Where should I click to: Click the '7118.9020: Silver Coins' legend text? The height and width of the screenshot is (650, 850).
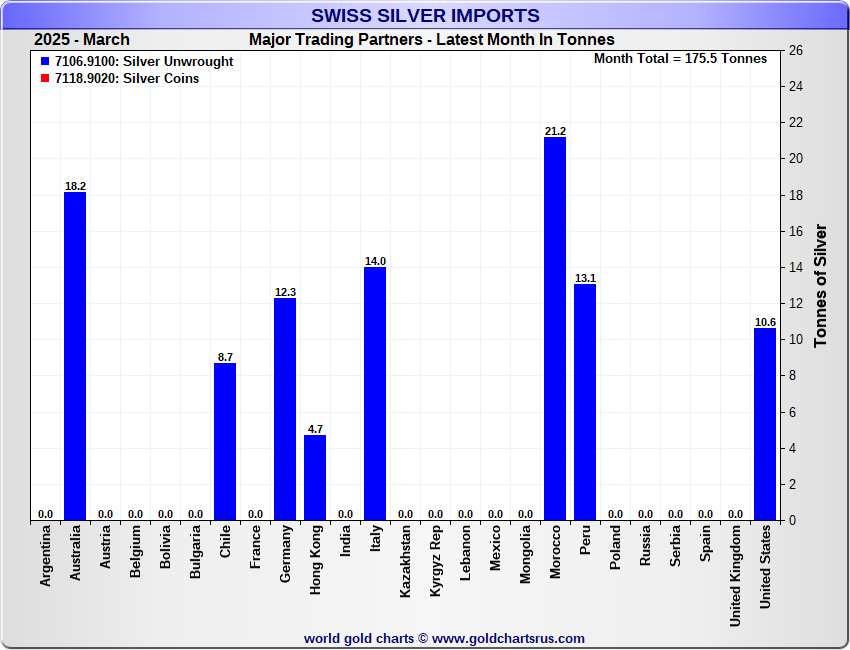click(x=127, y=78)
